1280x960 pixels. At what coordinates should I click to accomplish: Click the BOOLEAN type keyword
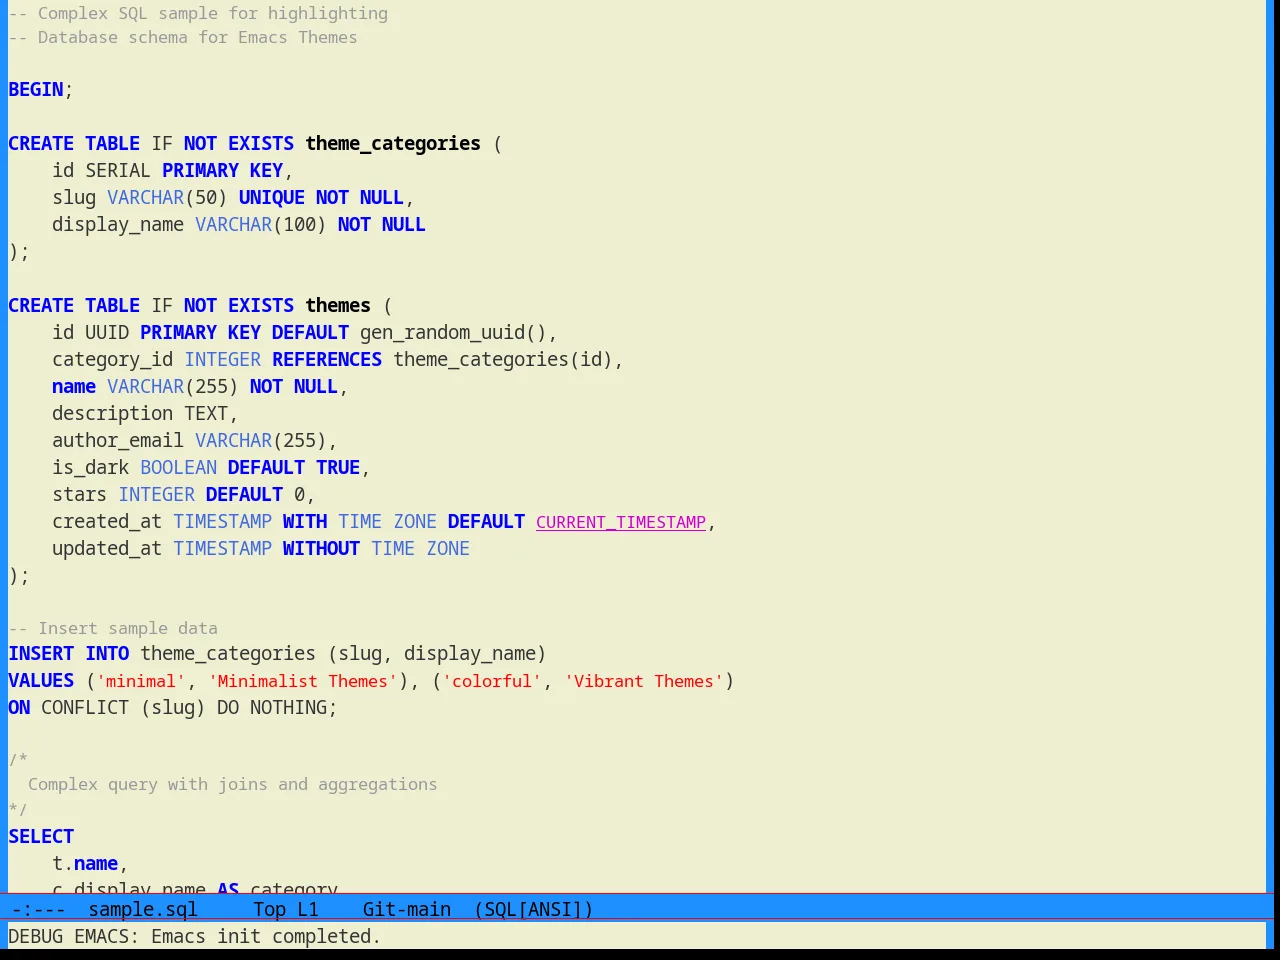[x=179, y=468]
